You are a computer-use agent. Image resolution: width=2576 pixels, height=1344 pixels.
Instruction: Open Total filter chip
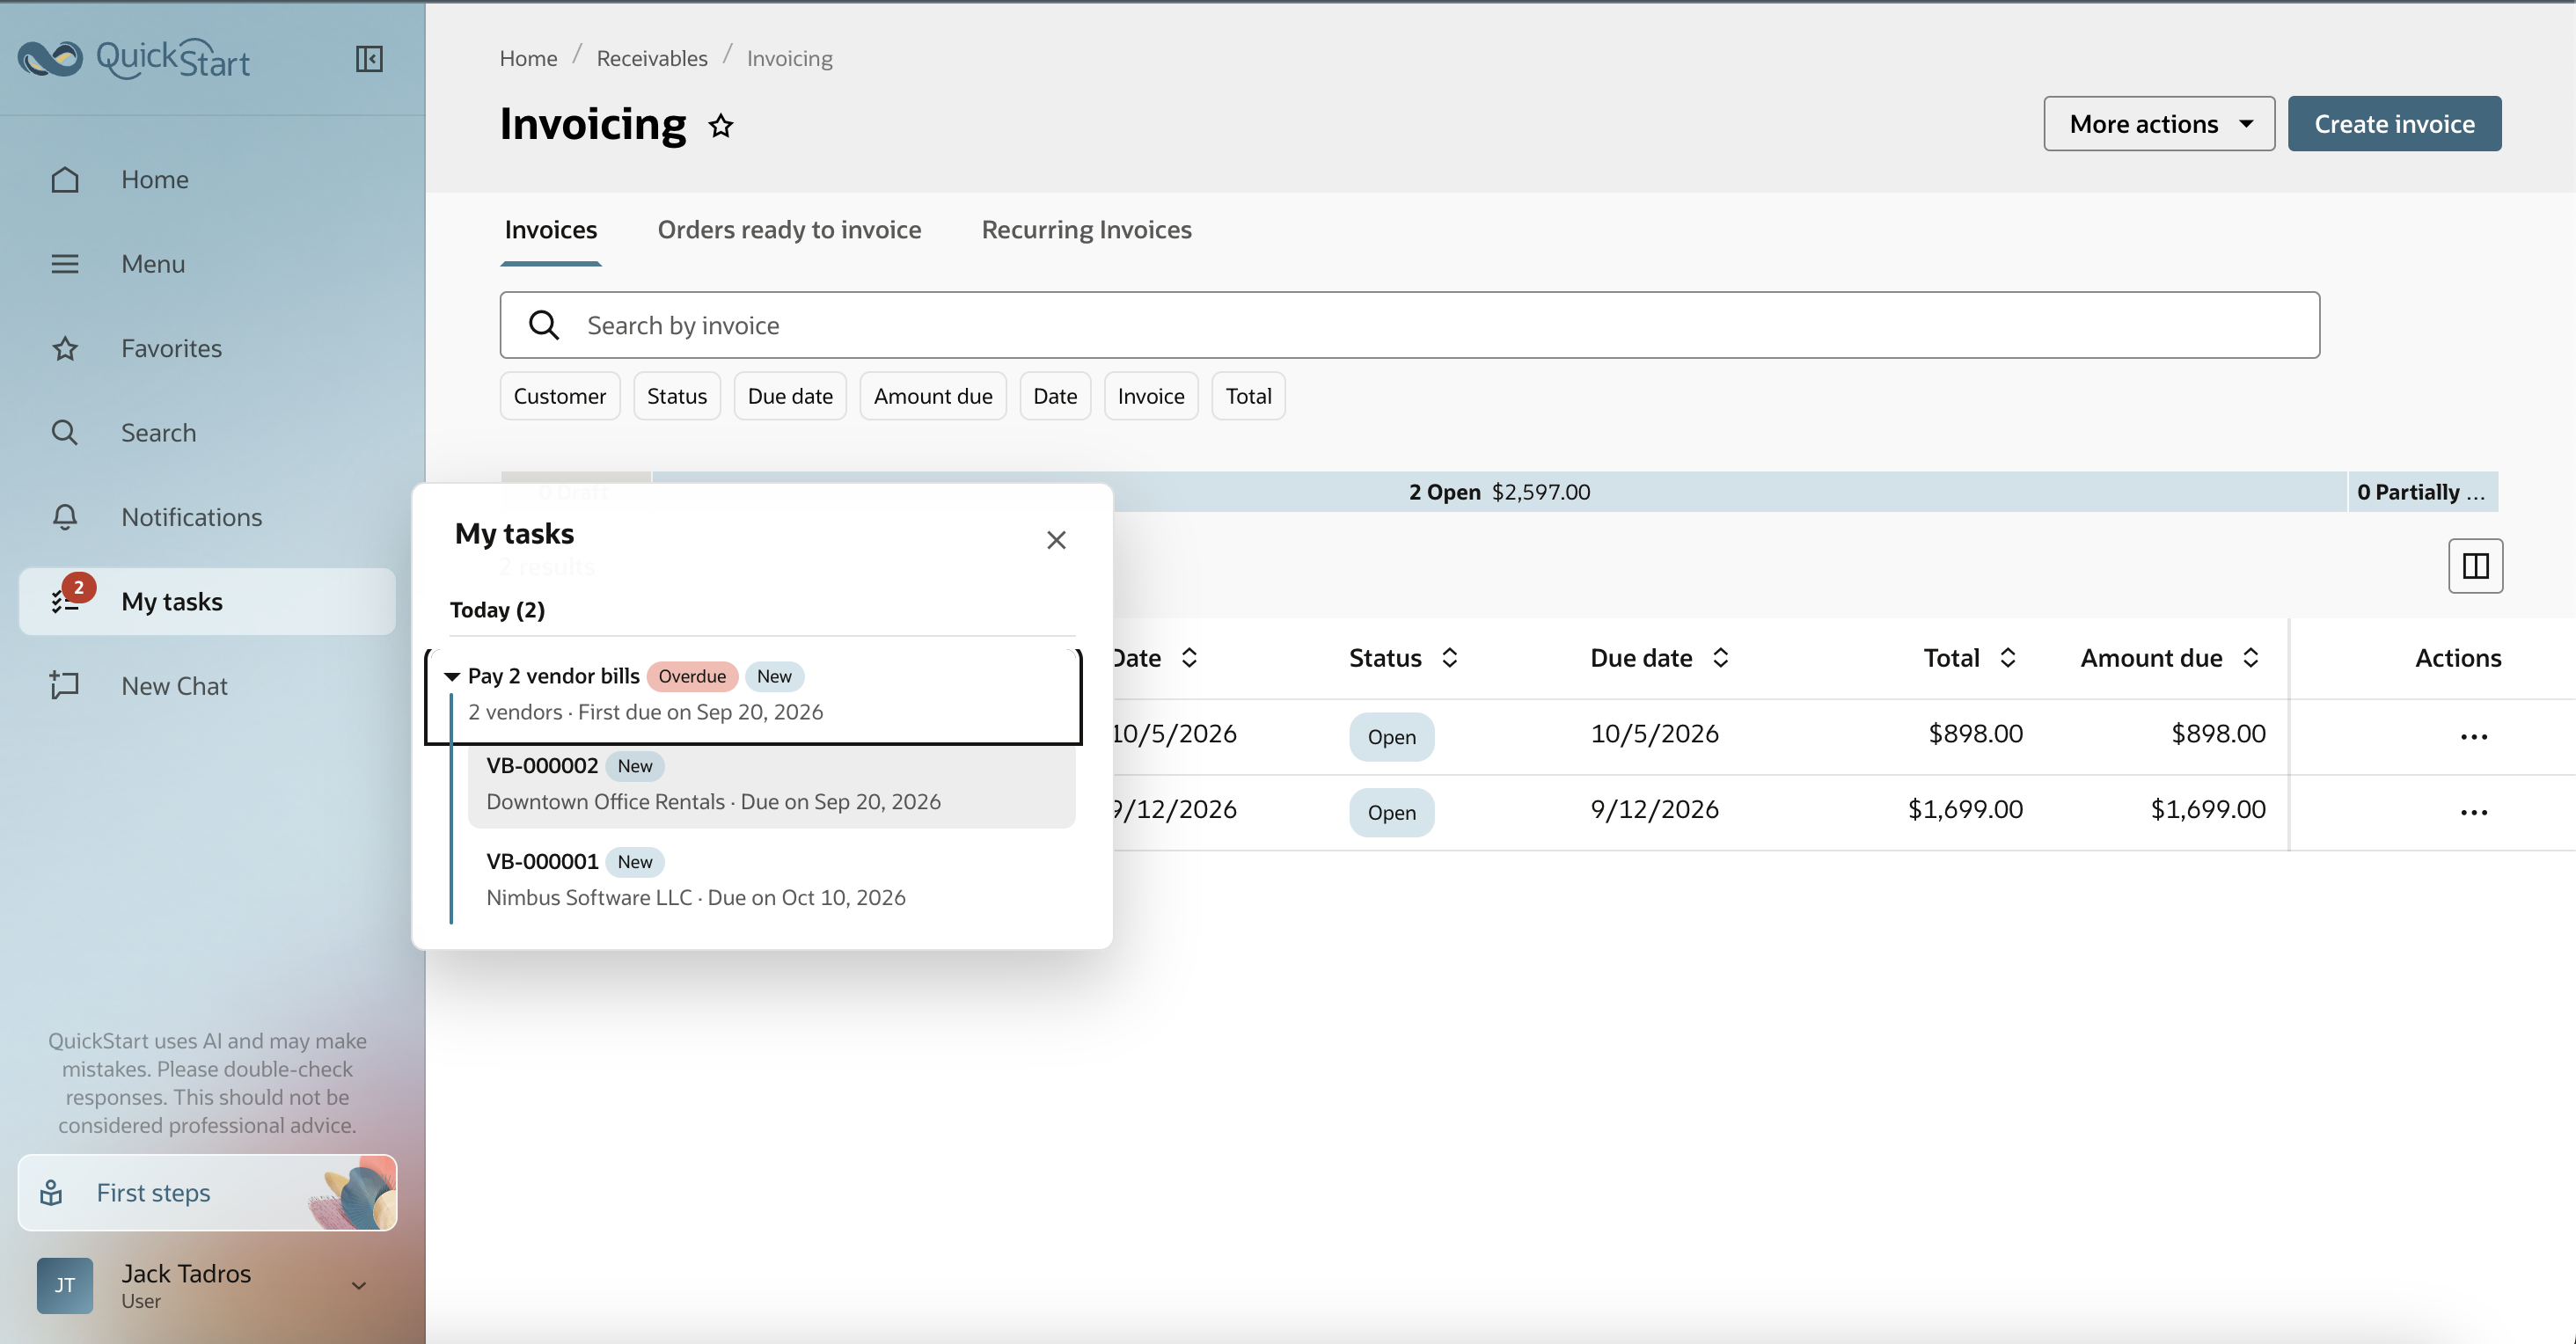(1248, 396)
